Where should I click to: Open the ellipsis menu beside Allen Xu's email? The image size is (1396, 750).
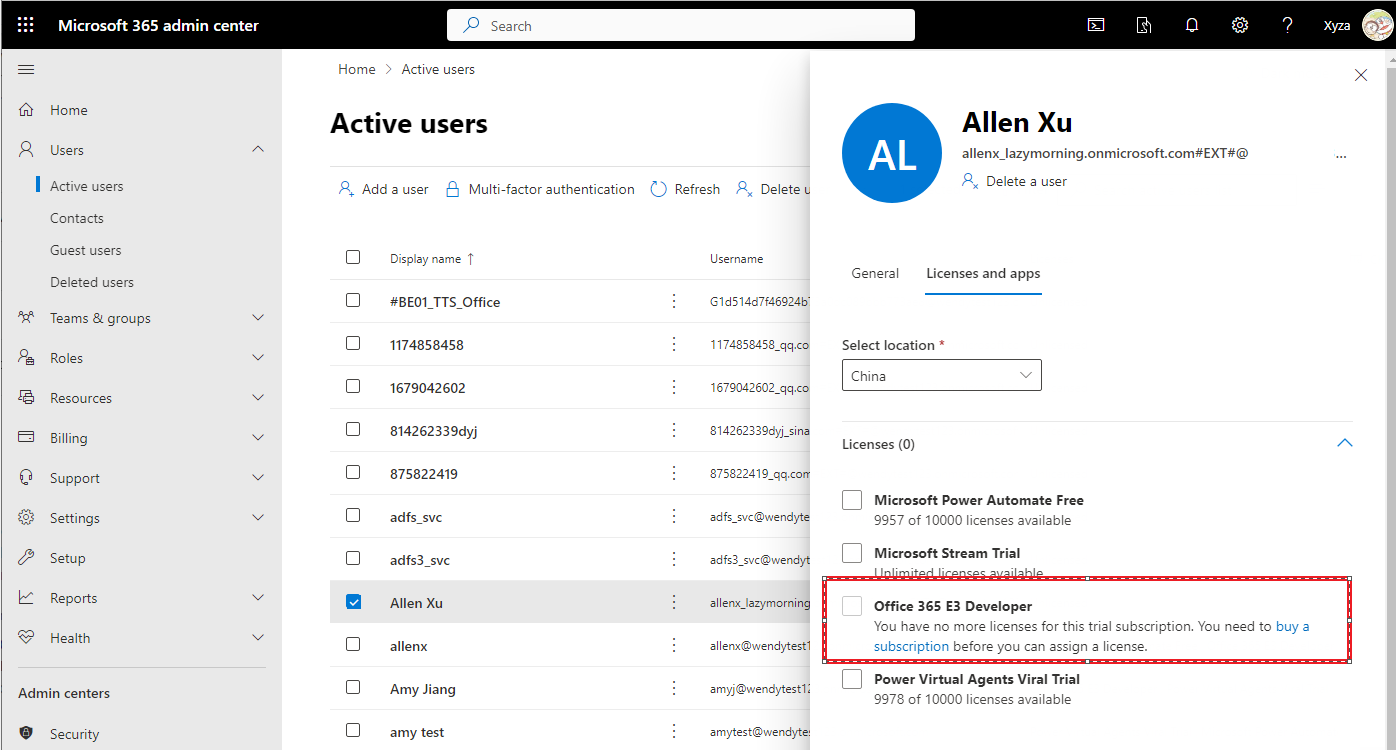(x=1341, y=155)
